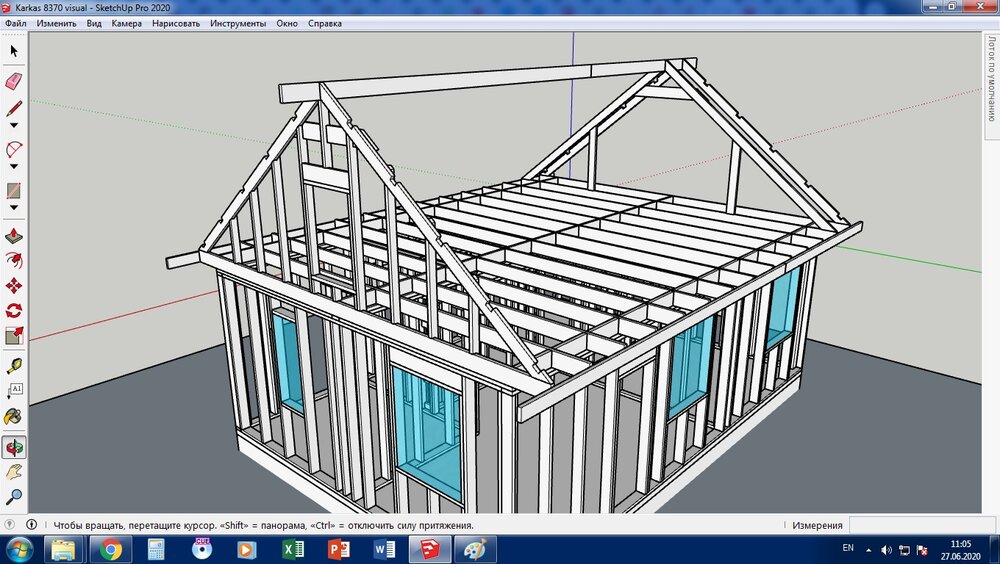This screenshot has width=1000, height=564.
Task: Activate the Orbit tool
Action: click(14, 446)
